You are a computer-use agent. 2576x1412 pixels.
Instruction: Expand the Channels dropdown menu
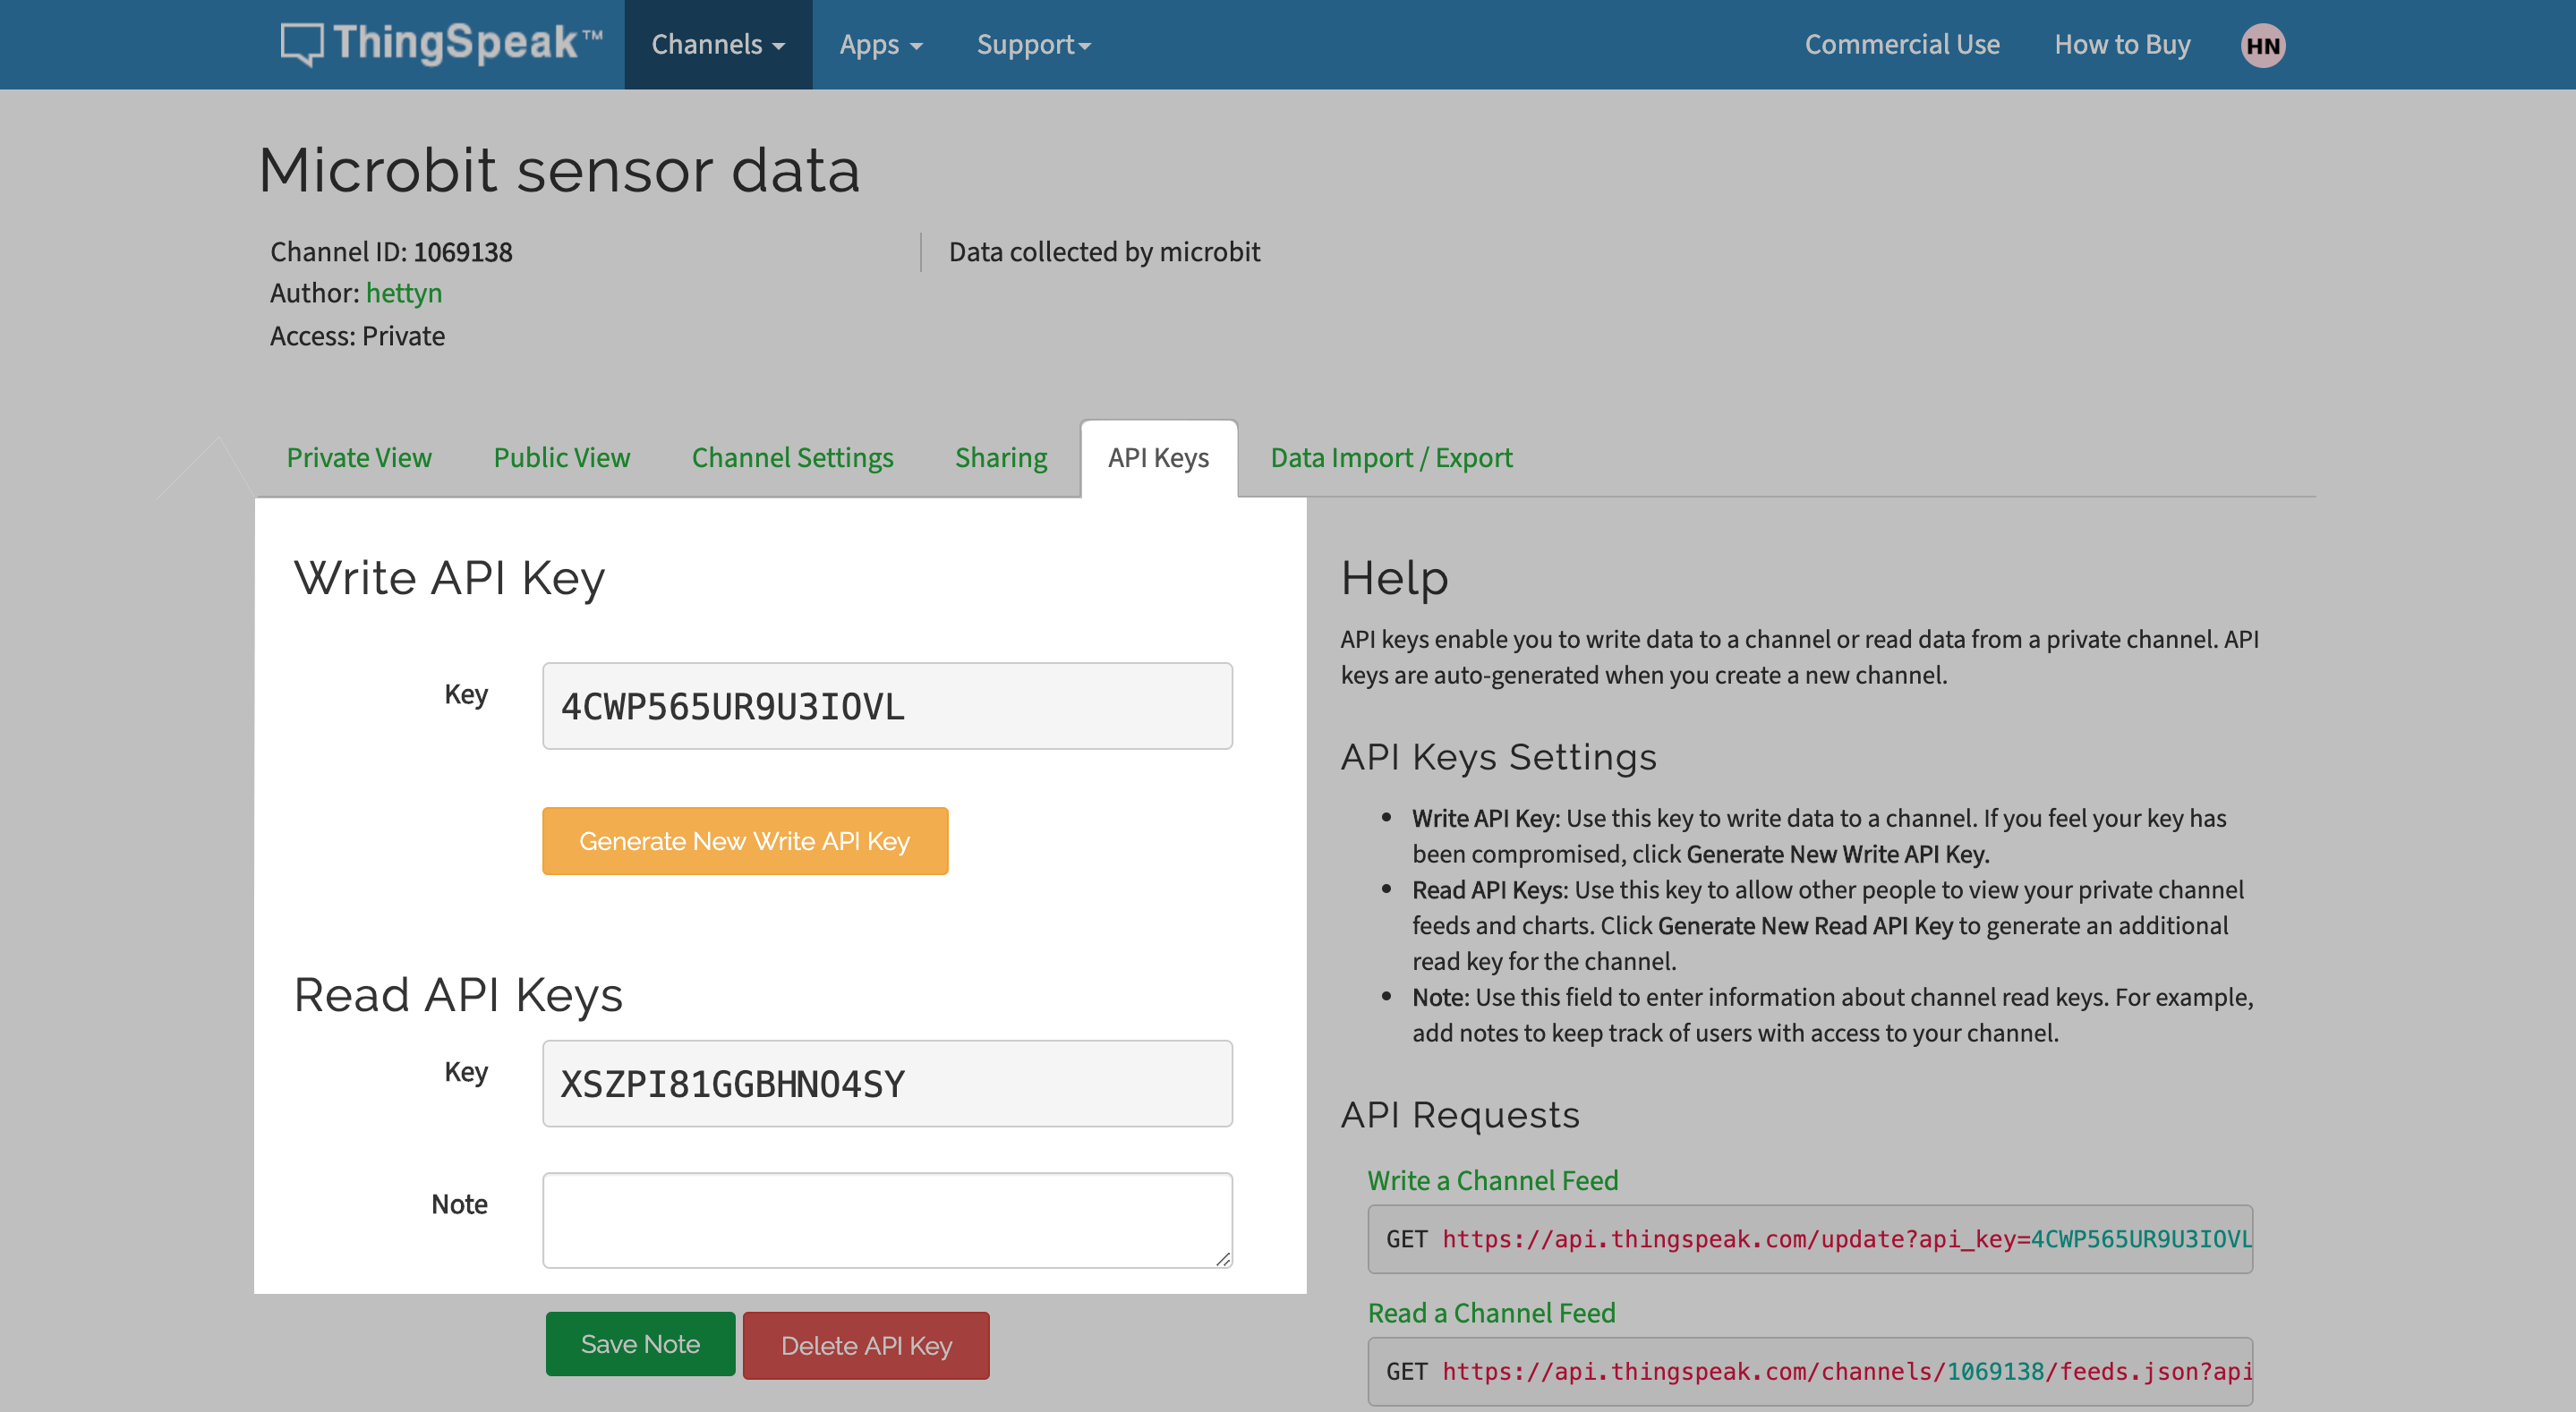[x=717, y=45]
